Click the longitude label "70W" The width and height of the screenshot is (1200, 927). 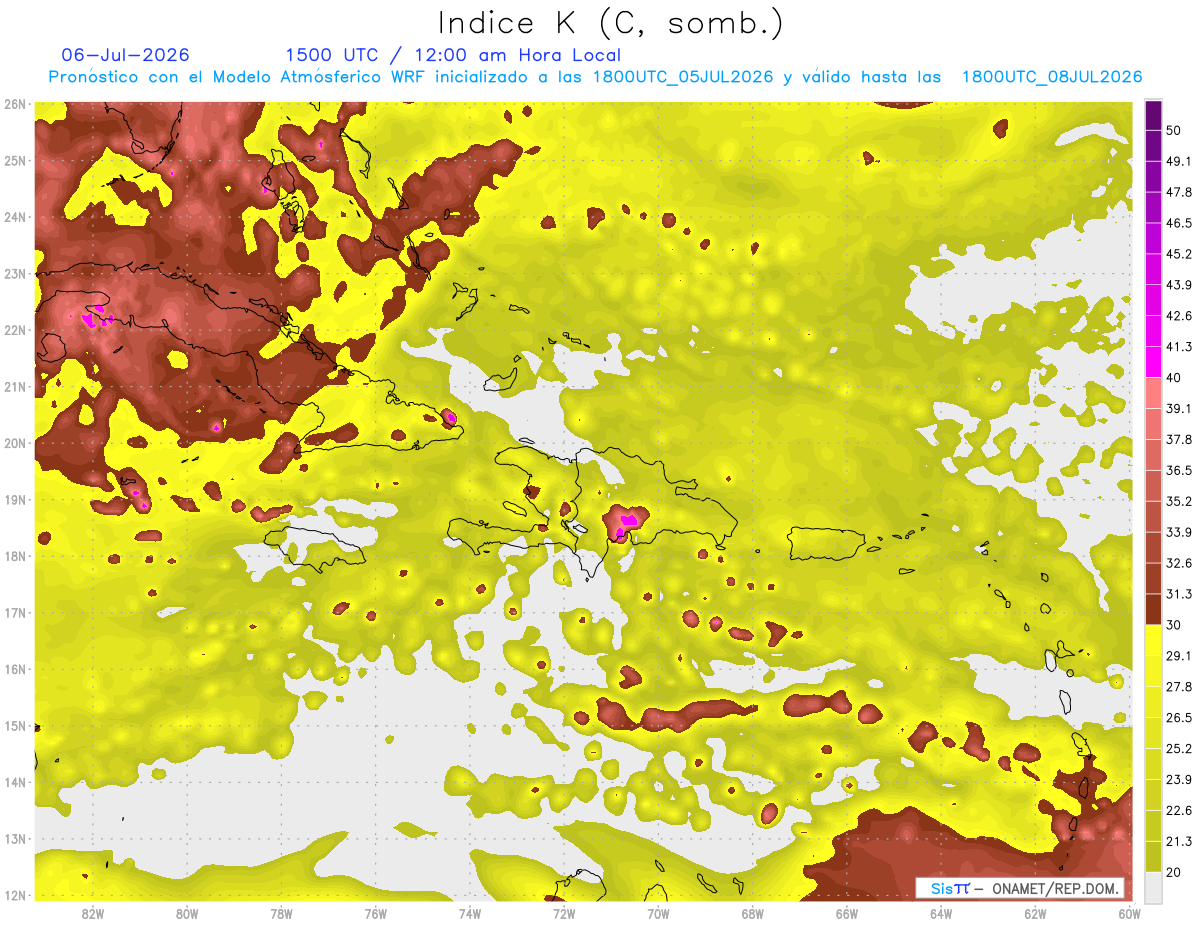pos(658,913)
